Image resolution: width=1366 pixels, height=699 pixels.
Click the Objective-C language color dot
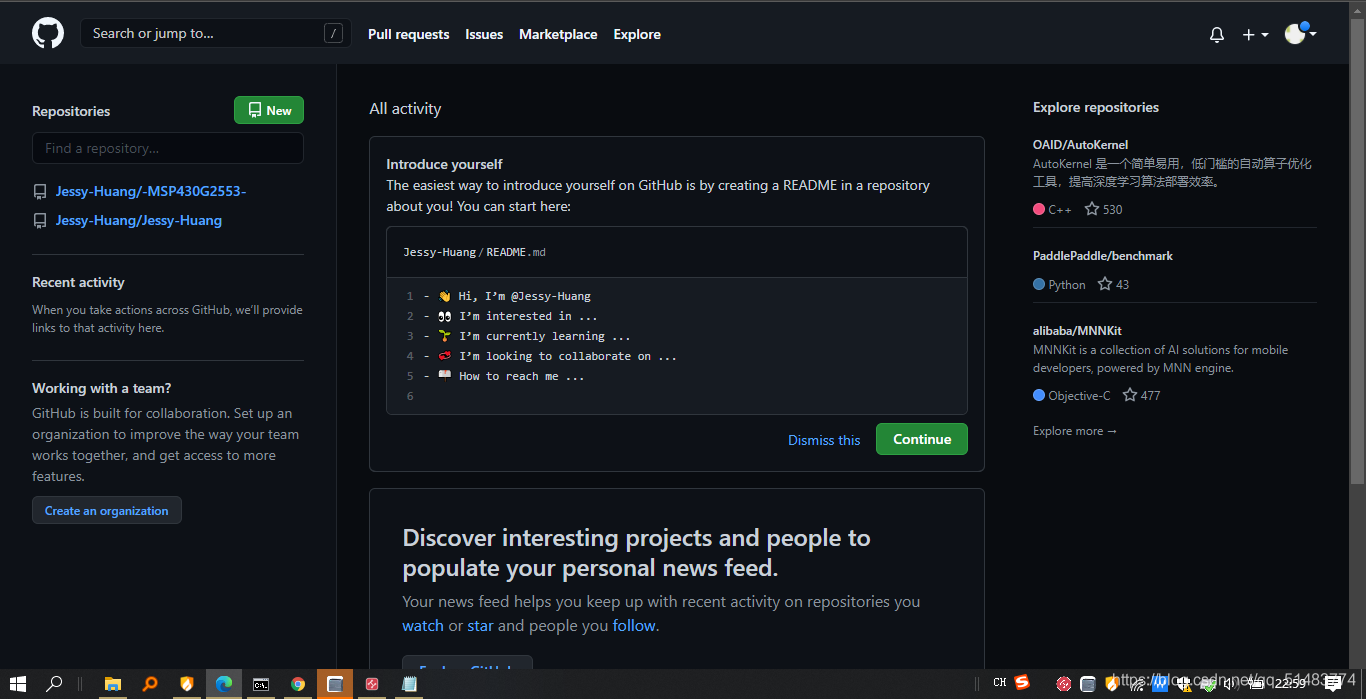click(1039, 396)
